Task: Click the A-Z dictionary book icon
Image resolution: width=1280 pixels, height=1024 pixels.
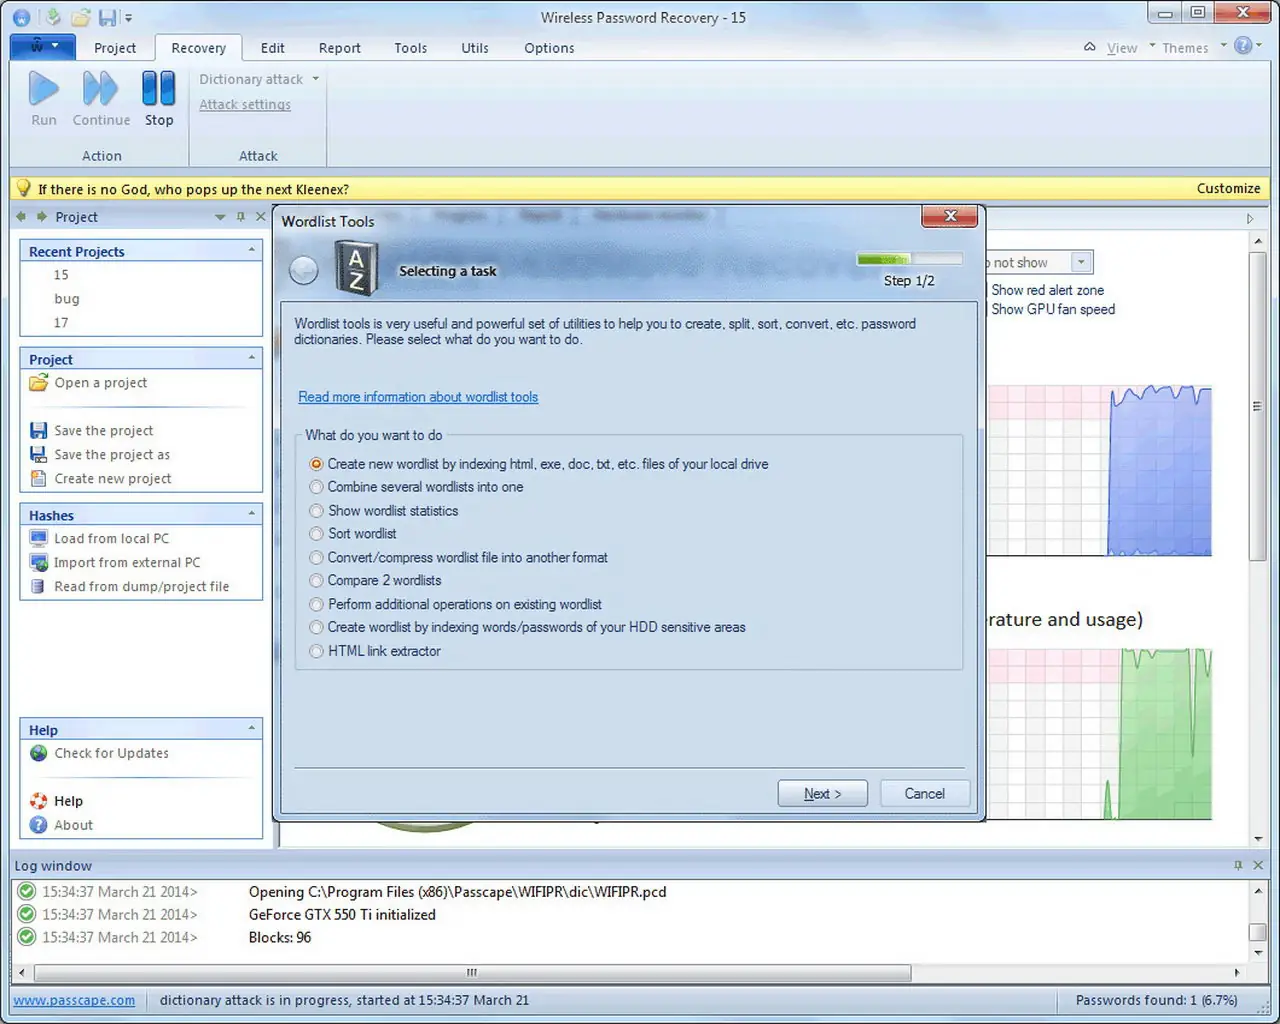Action: [356, 270]
